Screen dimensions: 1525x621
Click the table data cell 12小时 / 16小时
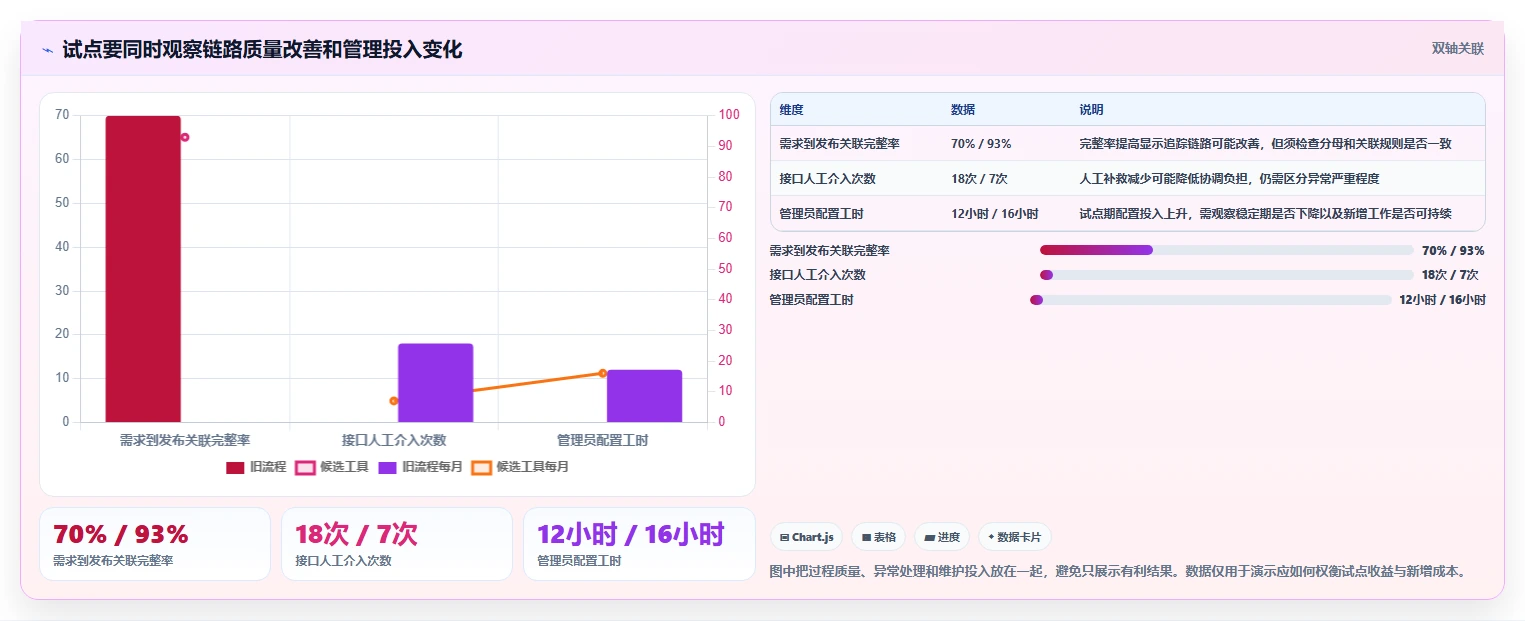(x=995, y=214)
